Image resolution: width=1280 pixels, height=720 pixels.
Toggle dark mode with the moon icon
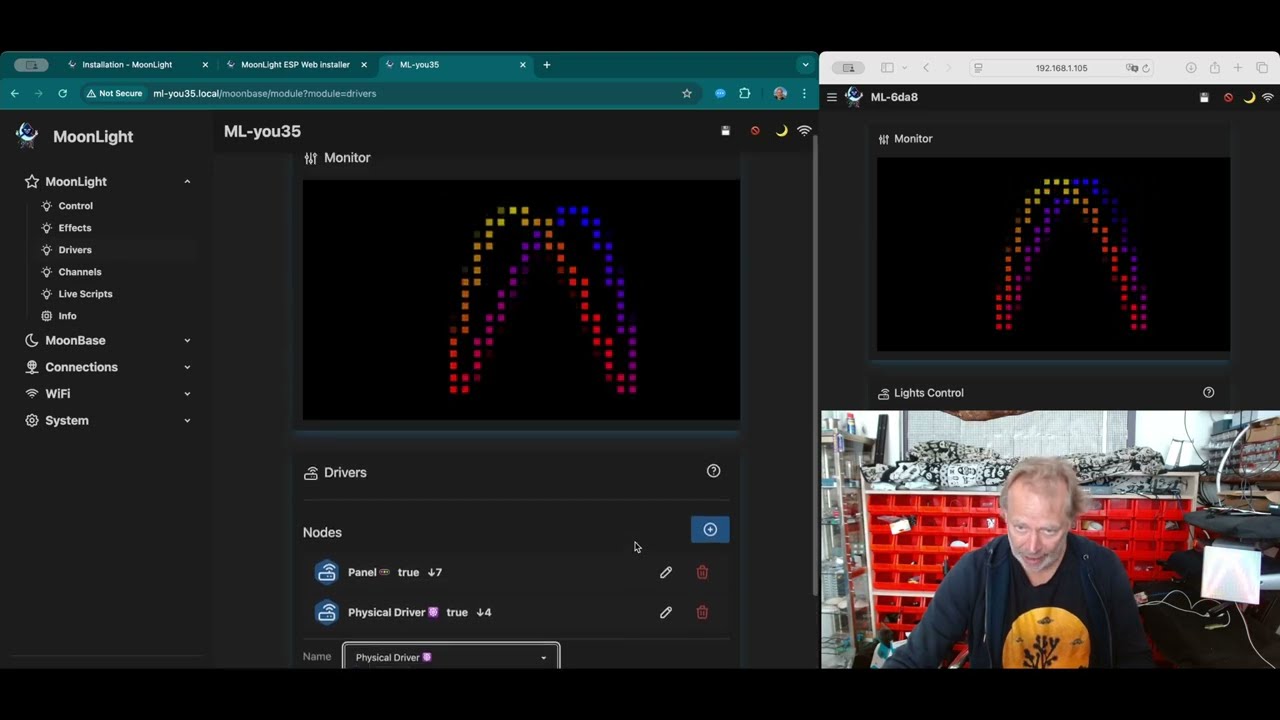click(x=781, y=131)
